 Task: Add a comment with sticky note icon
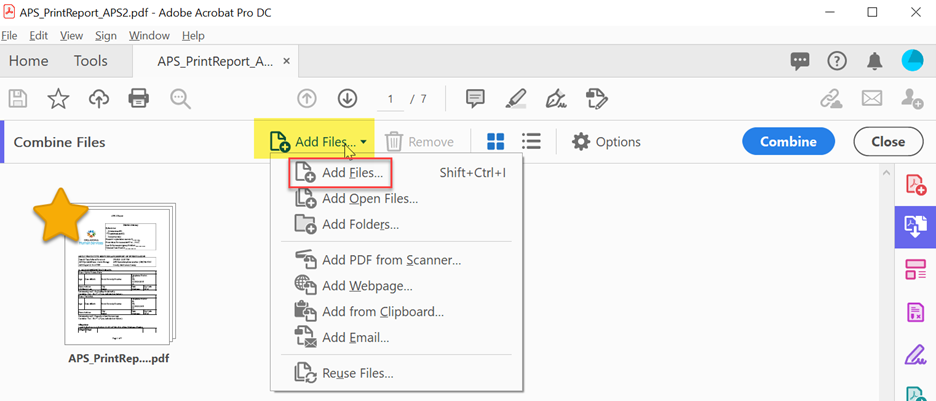[475, 98]
